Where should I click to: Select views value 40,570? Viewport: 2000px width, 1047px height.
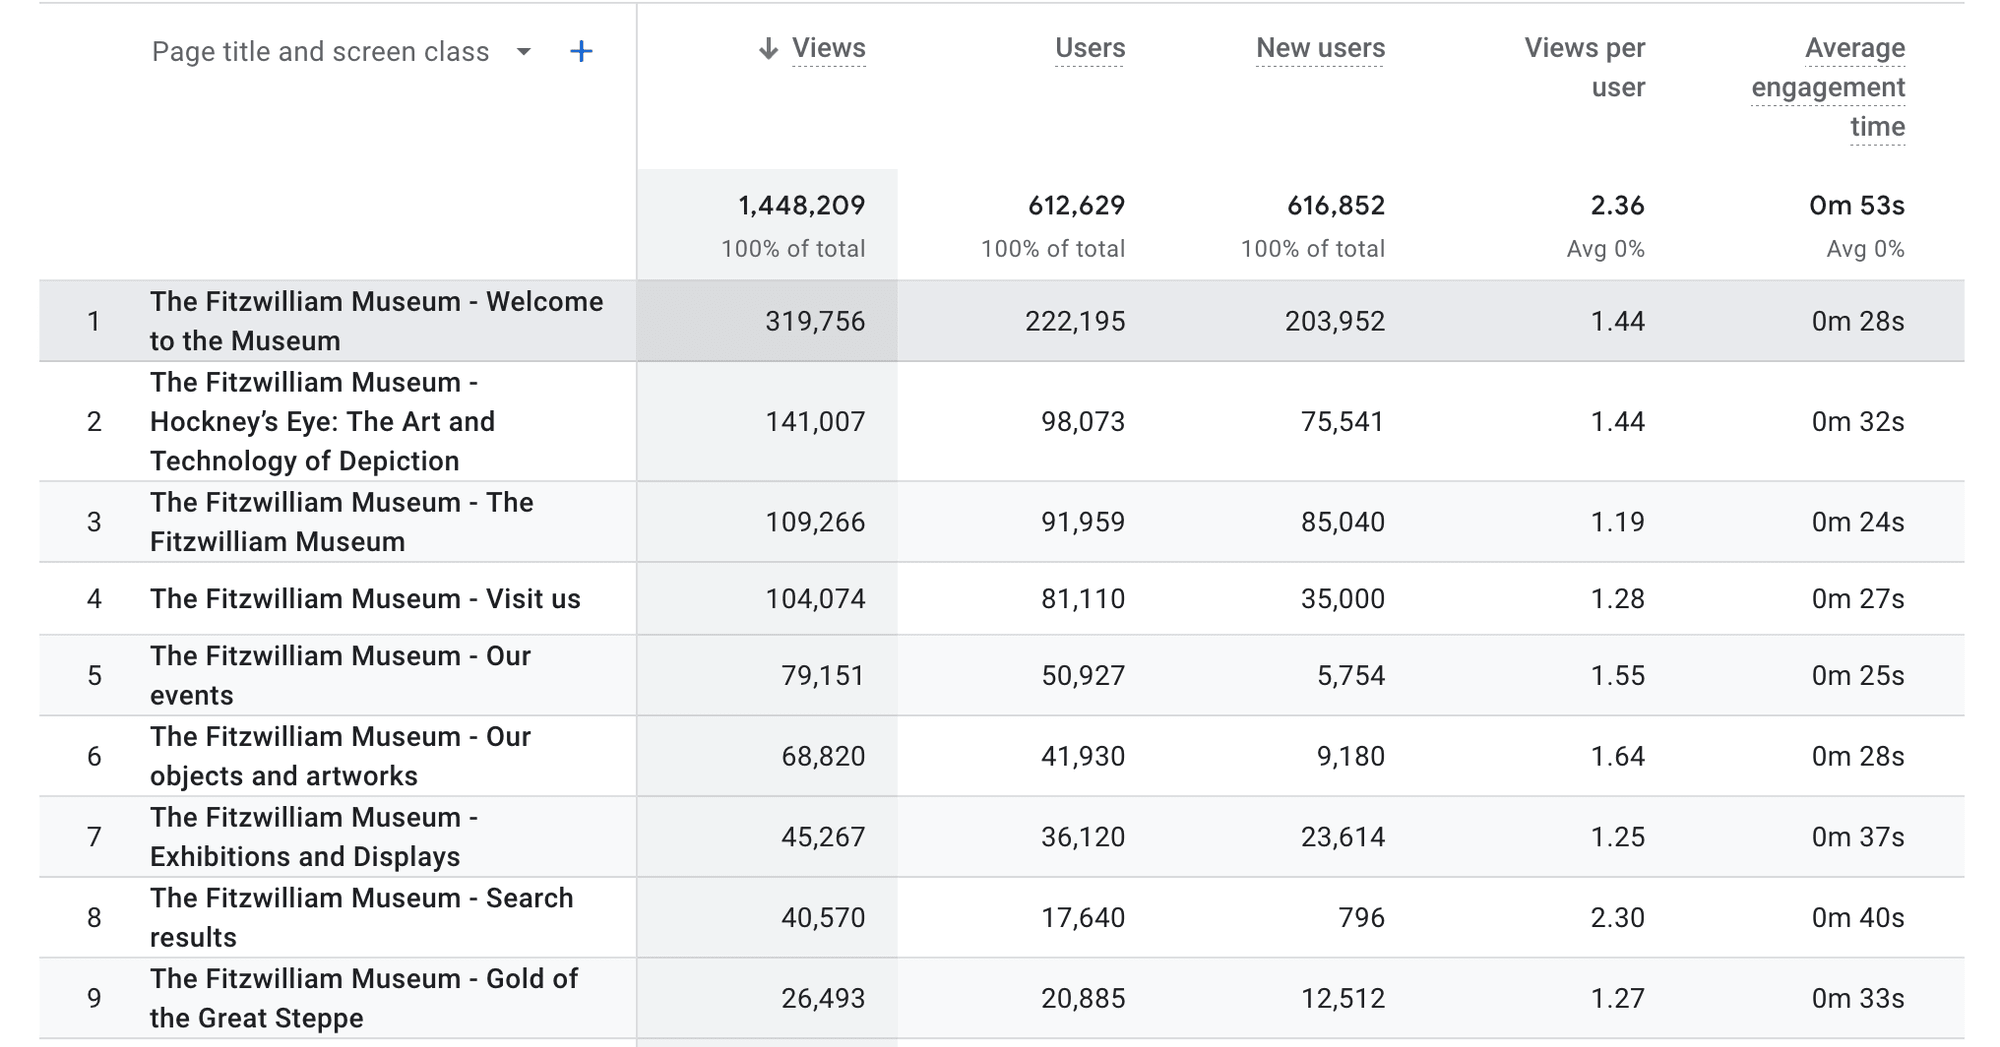point(823,917)
